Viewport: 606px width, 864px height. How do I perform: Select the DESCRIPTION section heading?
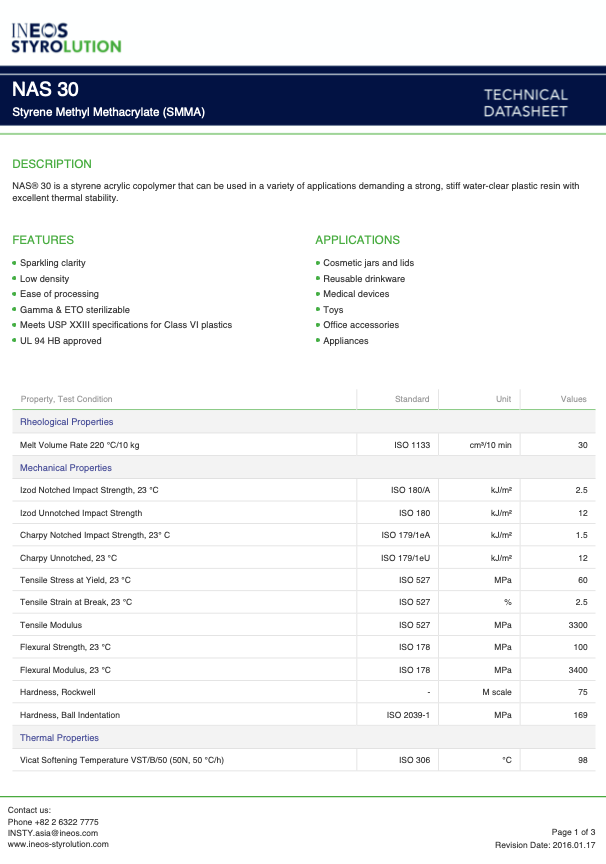coord(52,164)
